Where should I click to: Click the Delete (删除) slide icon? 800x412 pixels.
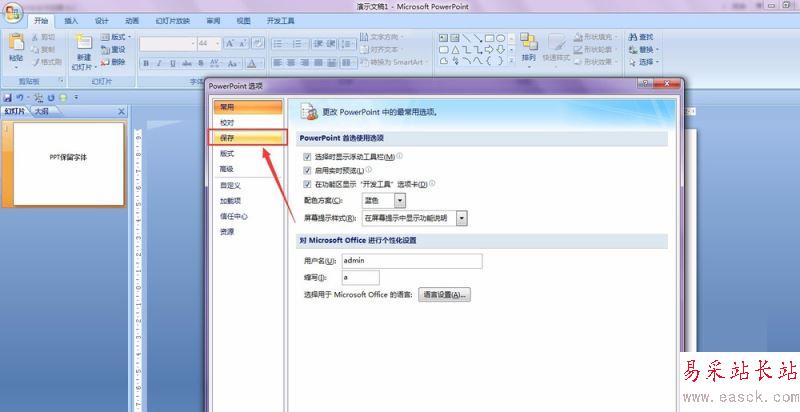point(106,62)
